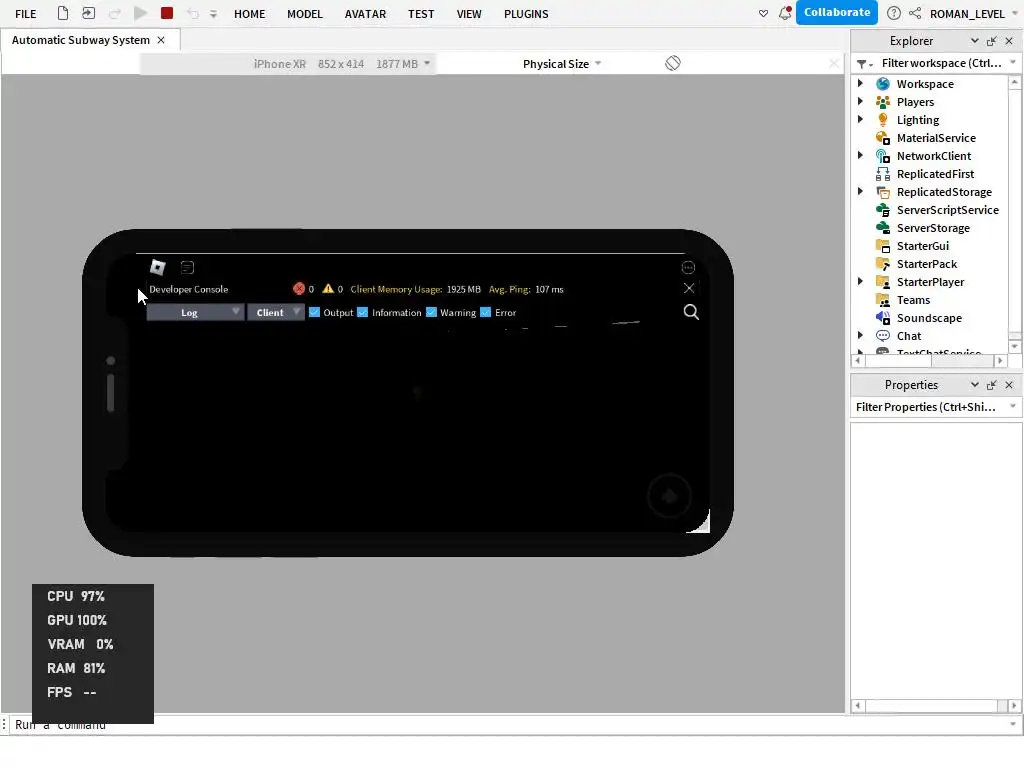Viewport: 1024px width, 768px height.
Task: Select StarterGui in the Explorer
Action: [x=922, y=246]
